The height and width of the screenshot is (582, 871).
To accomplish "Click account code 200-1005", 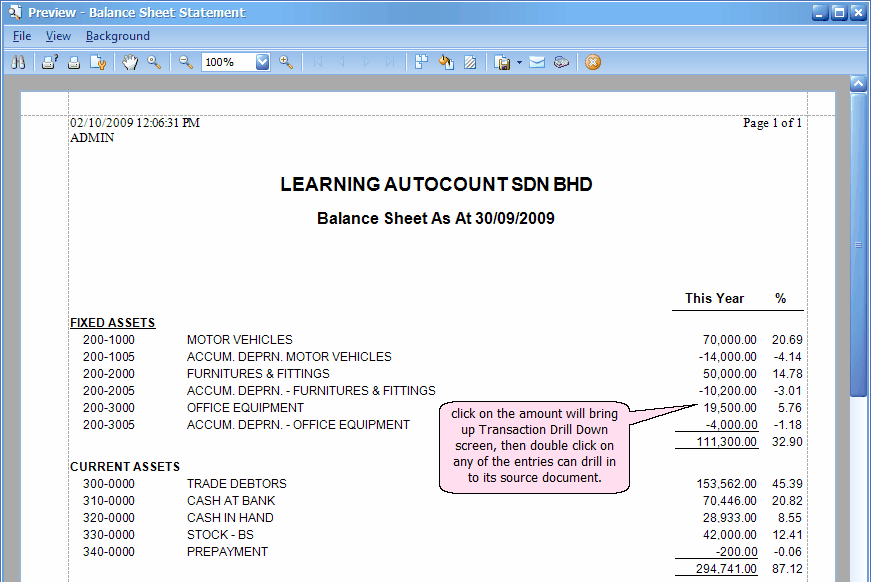I will point(109,357).
